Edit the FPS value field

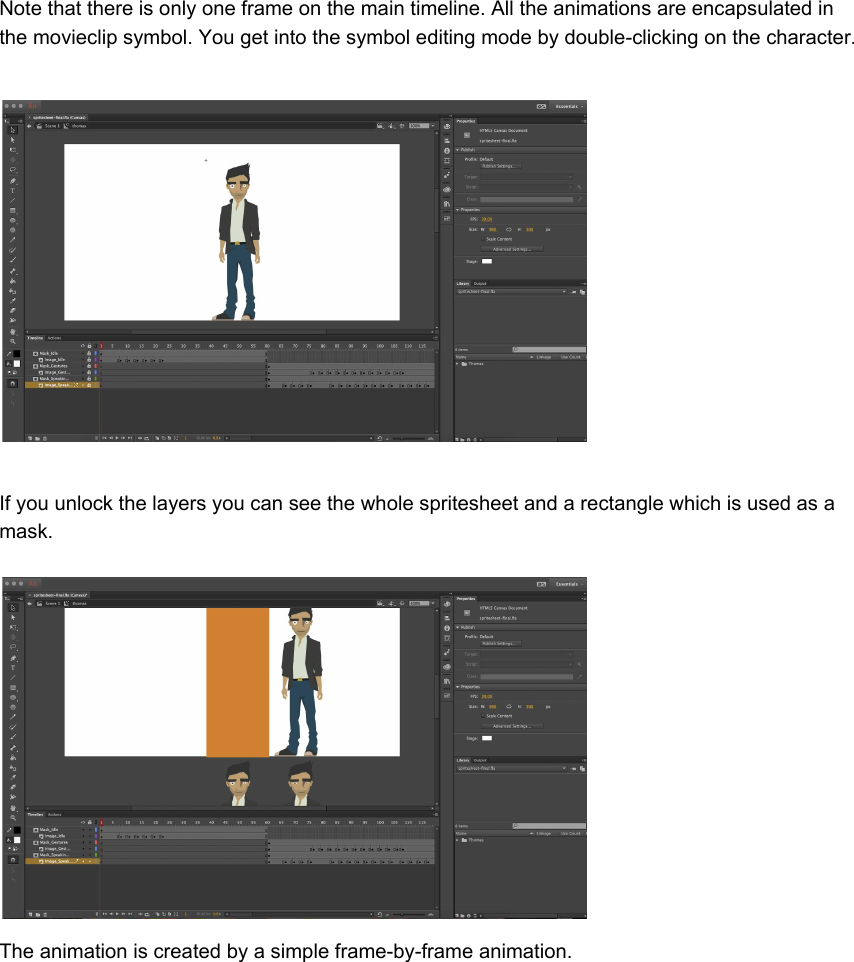pyautogui.click(x=487, y=219)
